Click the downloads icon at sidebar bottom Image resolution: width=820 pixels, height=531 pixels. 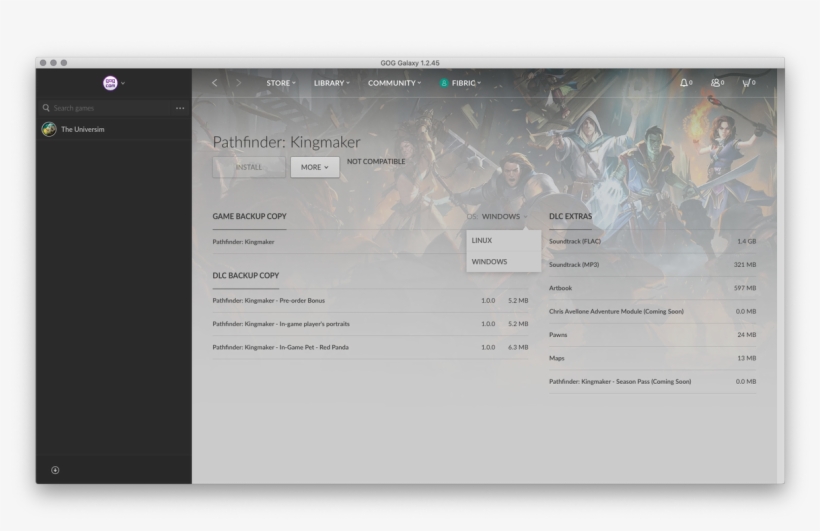coord(55,470)
